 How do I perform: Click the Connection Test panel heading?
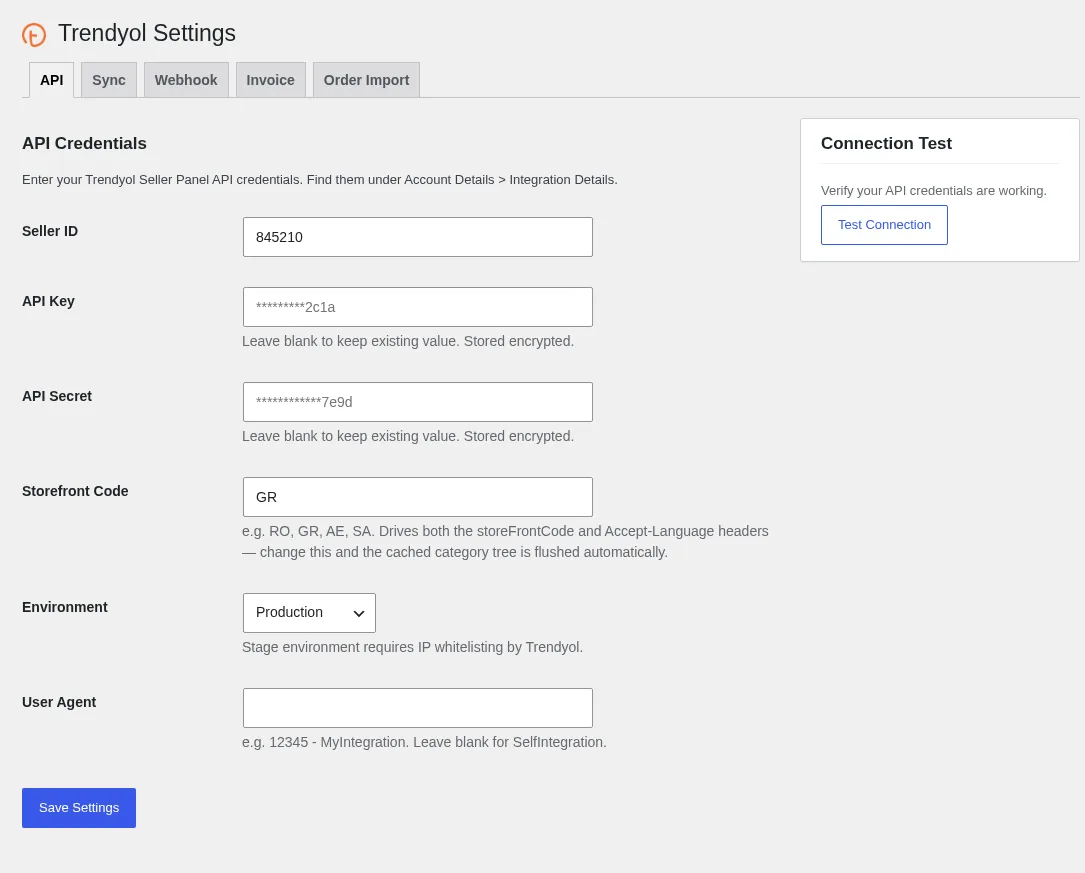(886, 143)
